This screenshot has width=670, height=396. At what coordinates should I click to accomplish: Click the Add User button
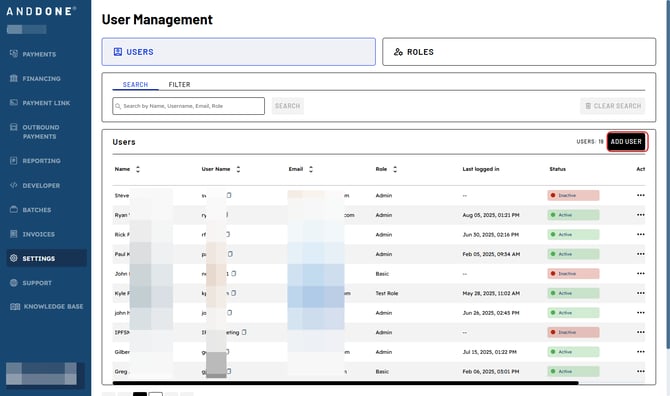click(x=626, y=142)
